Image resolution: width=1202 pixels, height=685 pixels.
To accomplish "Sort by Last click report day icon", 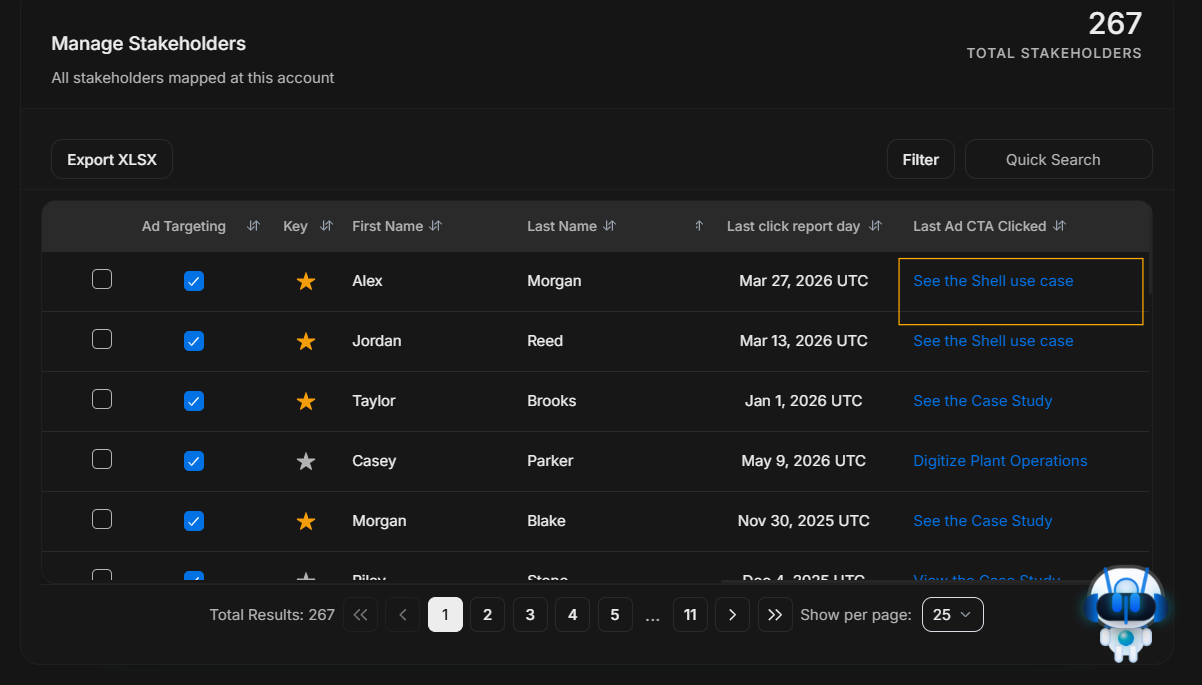I will pos(876,226).
